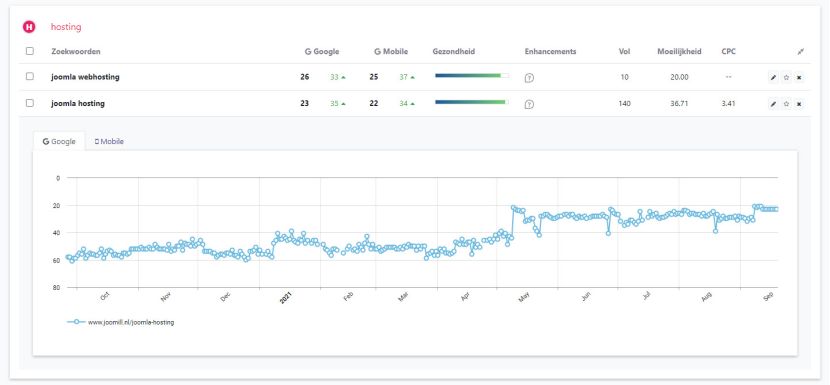
Task: Click Mobile change value 37 for joomla webhosting
Action: (403, 77)
